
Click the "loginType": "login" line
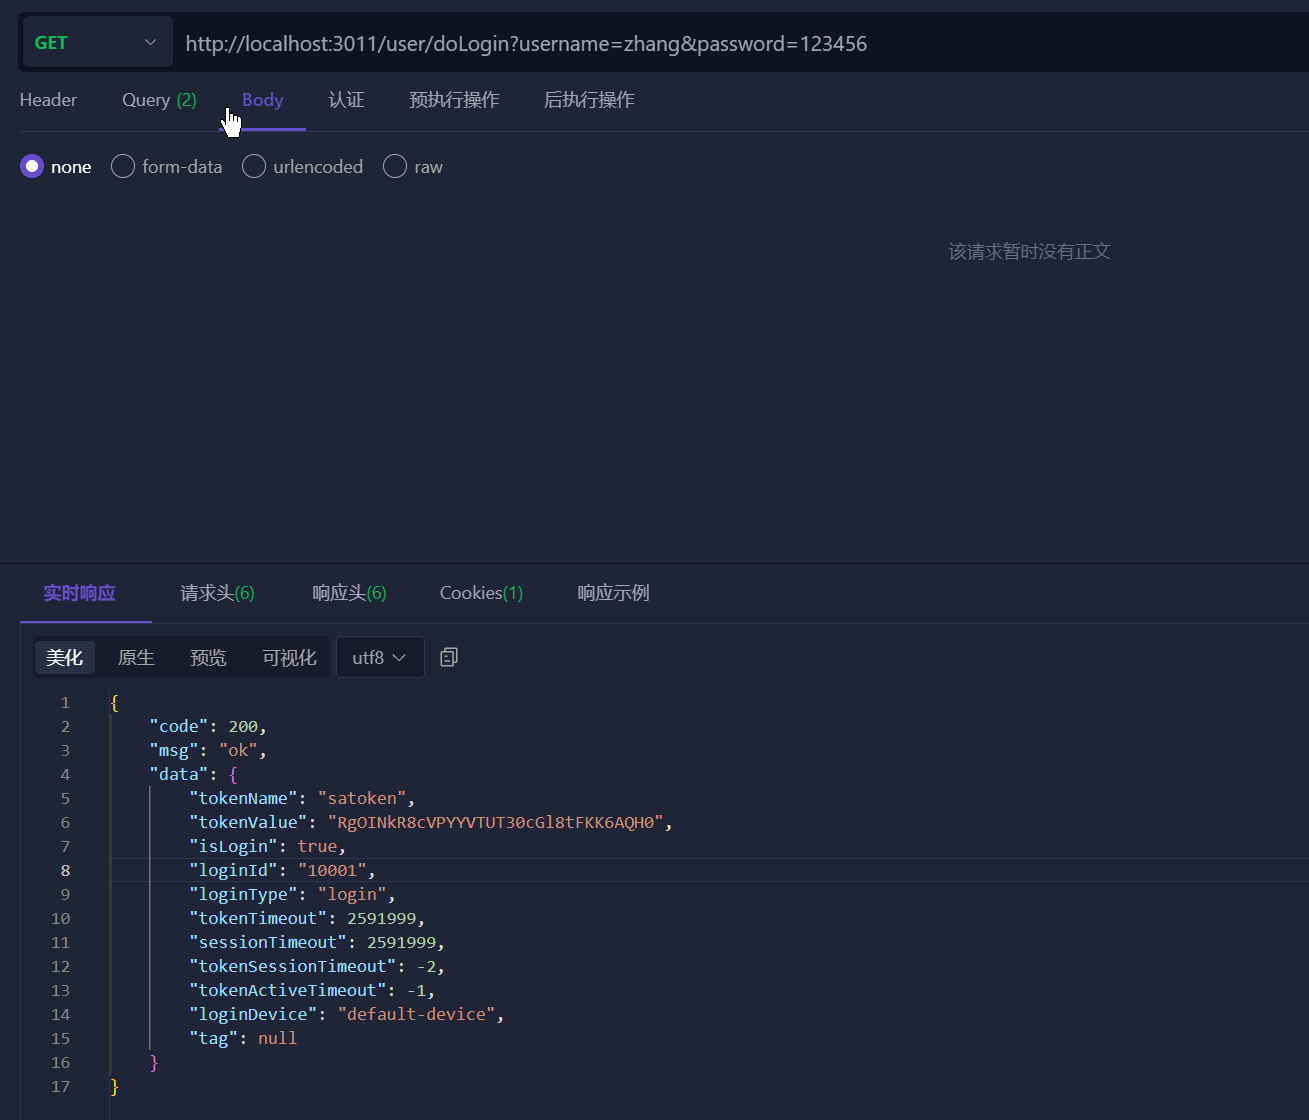[x=292, y=894]
